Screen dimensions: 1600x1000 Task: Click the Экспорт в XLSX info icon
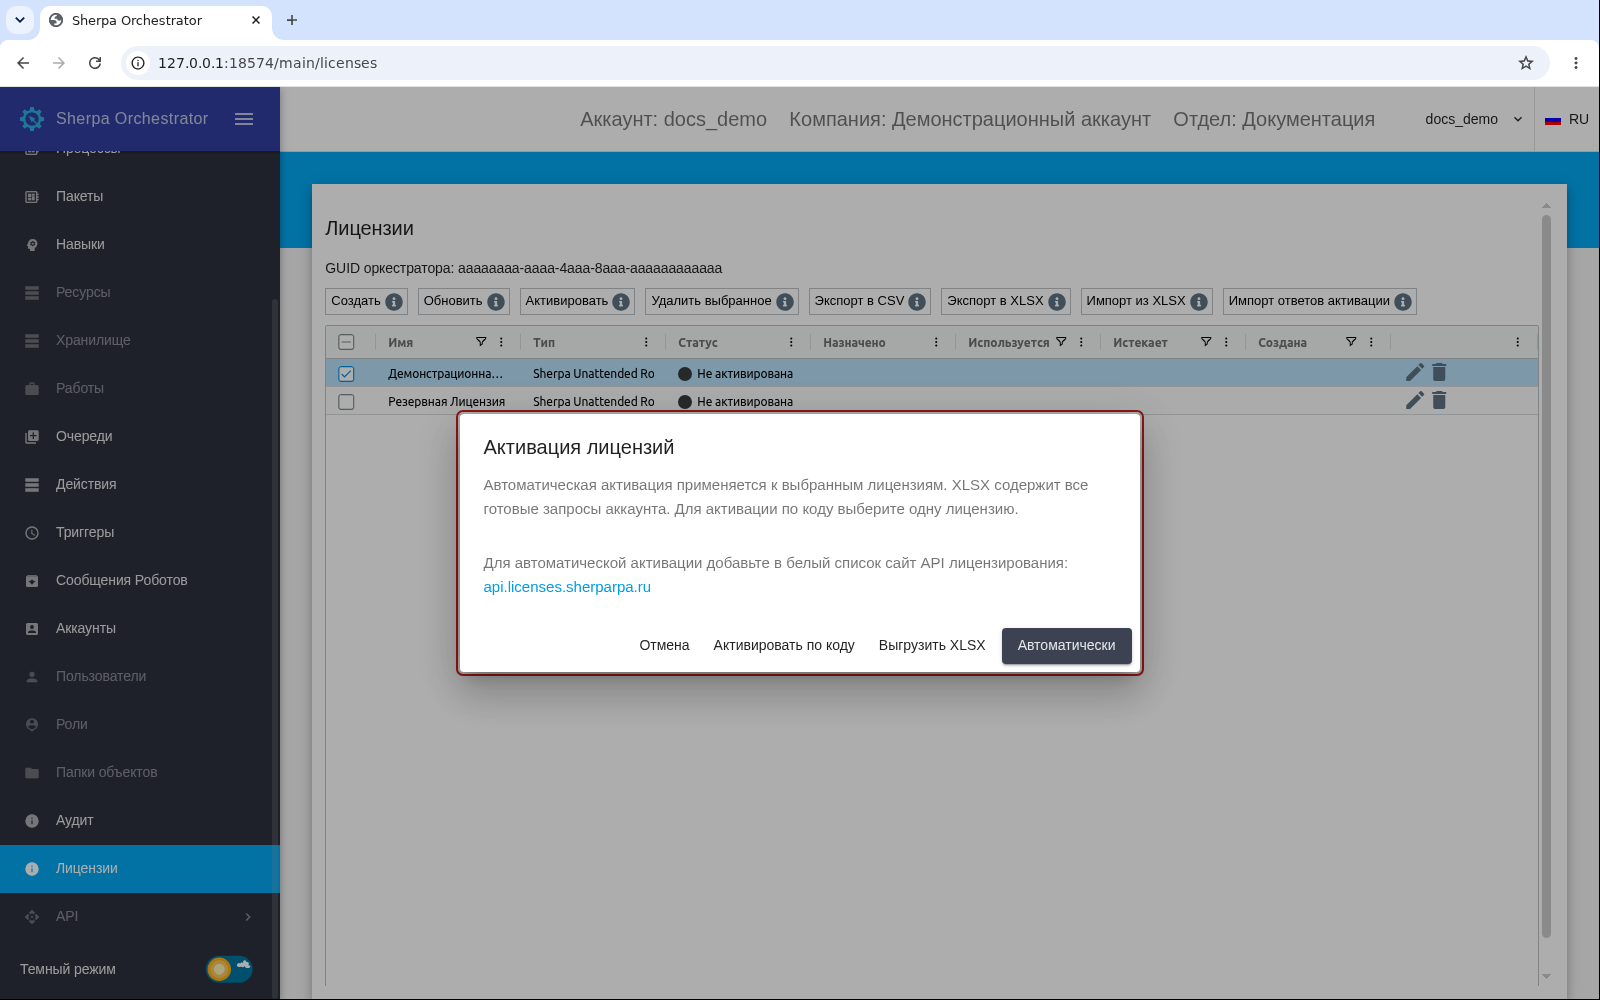point(1057,302)
